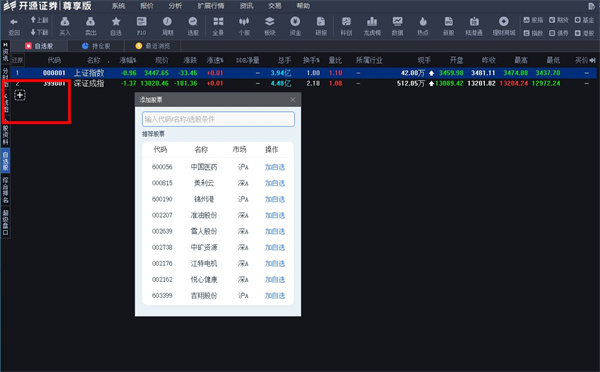Go to previous page with 上翻

(x=39, y=20)
